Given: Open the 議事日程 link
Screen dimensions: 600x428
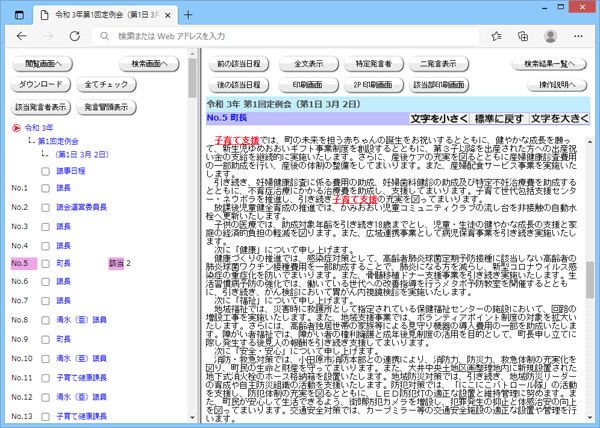Looking at the screenshot, I should pyautogui.click(x=71, y=171).
